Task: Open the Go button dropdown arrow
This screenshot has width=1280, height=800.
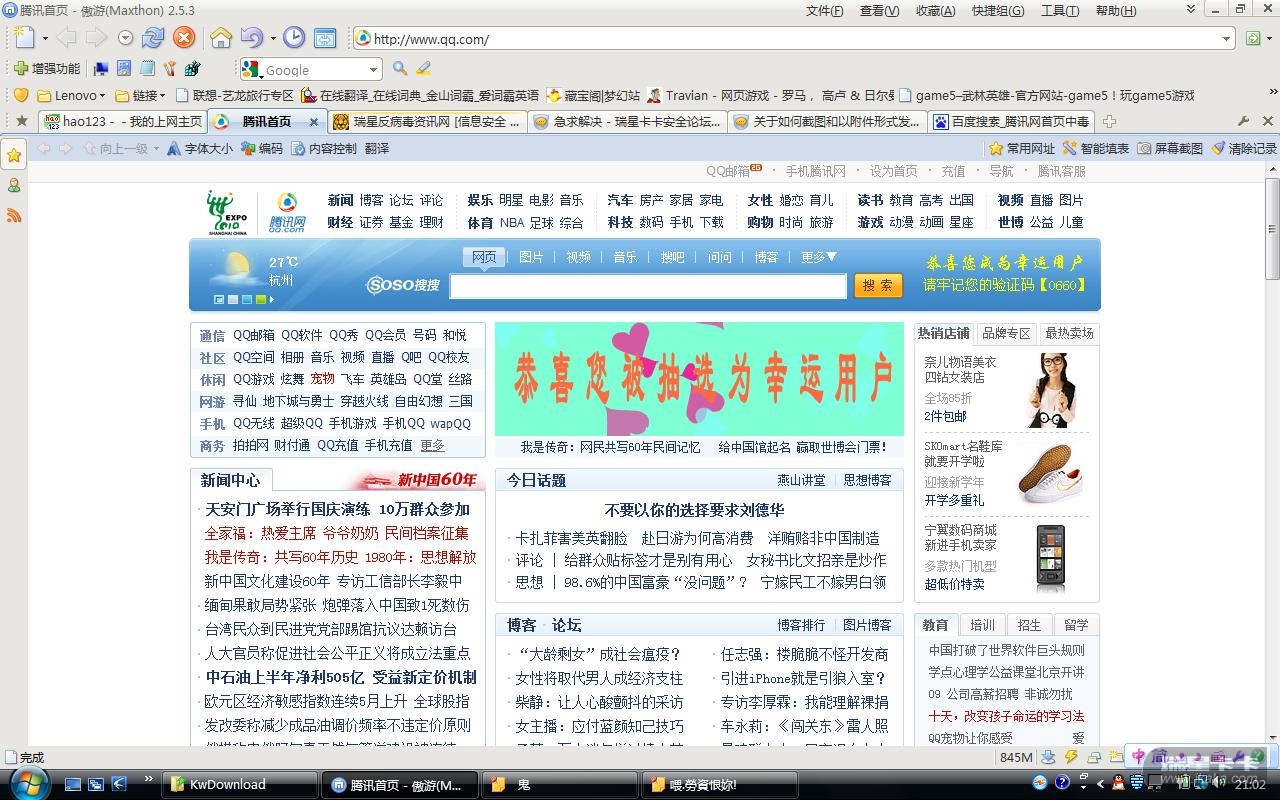Action: click(x=1269, y=39)
